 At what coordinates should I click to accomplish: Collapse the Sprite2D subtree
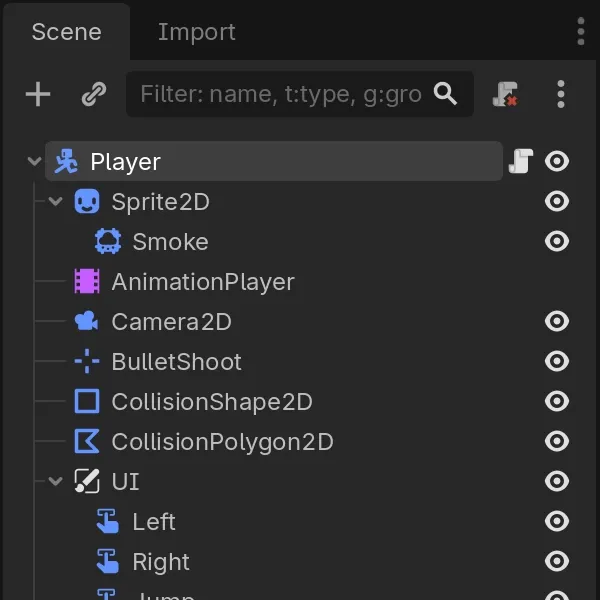click(56, 202)
